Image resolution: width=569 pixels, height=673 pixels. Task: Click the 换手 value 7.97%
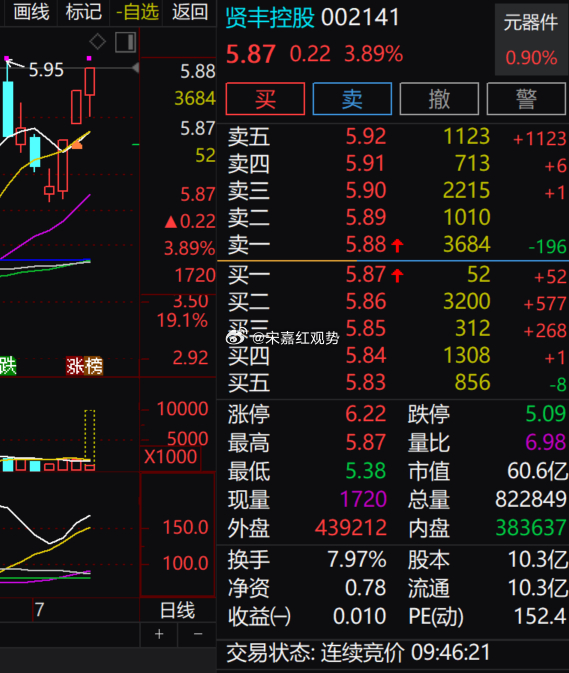point(357,560)
